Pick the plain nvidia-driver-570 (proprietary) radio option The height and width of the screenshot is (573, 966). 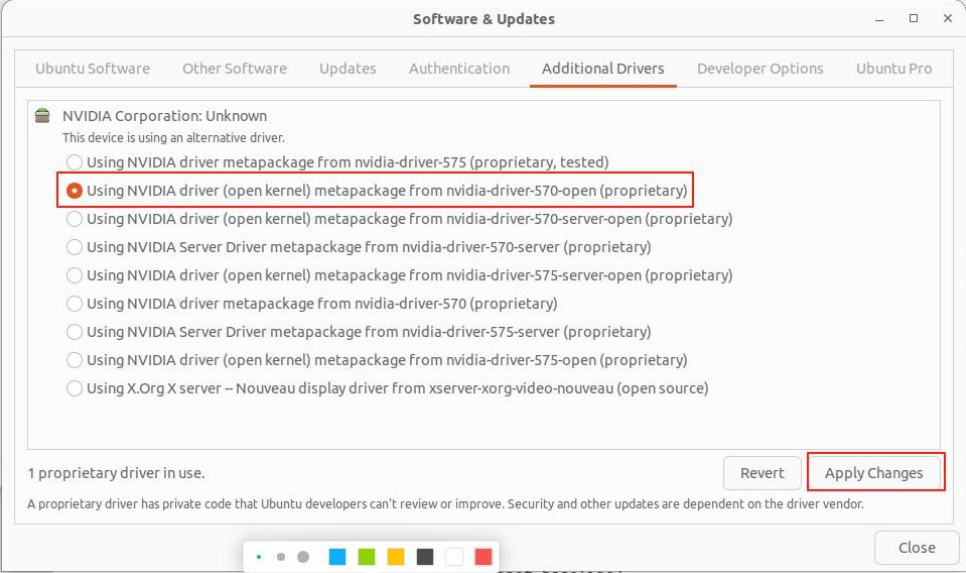click(75, 303)
